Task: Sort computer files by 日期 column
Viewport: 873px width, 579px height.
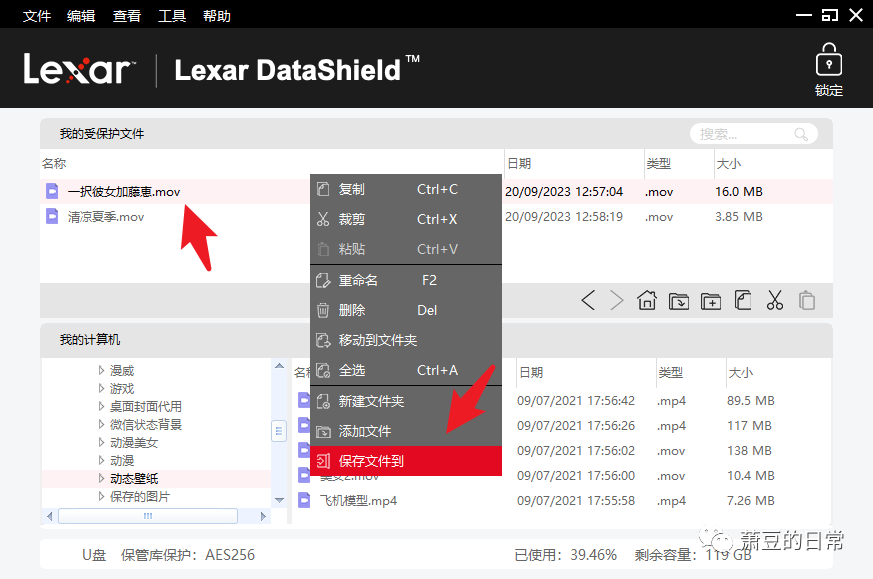Action: pos(531,372)
